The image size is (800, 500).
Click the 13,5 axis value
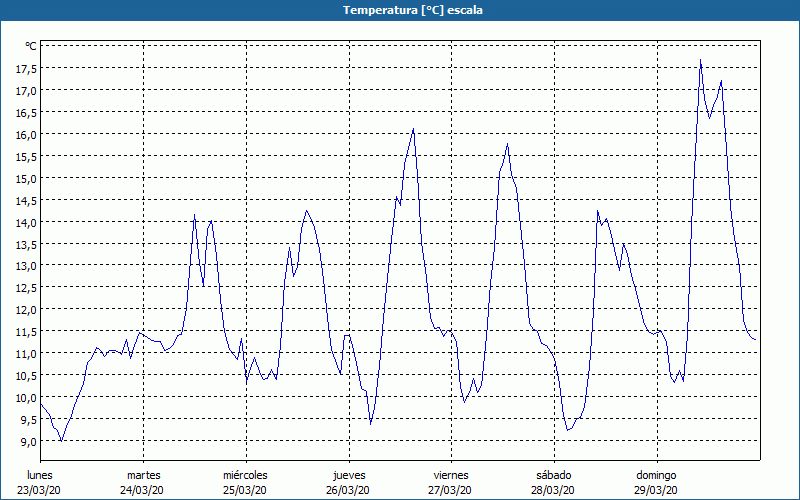click(x=26, y=244)
